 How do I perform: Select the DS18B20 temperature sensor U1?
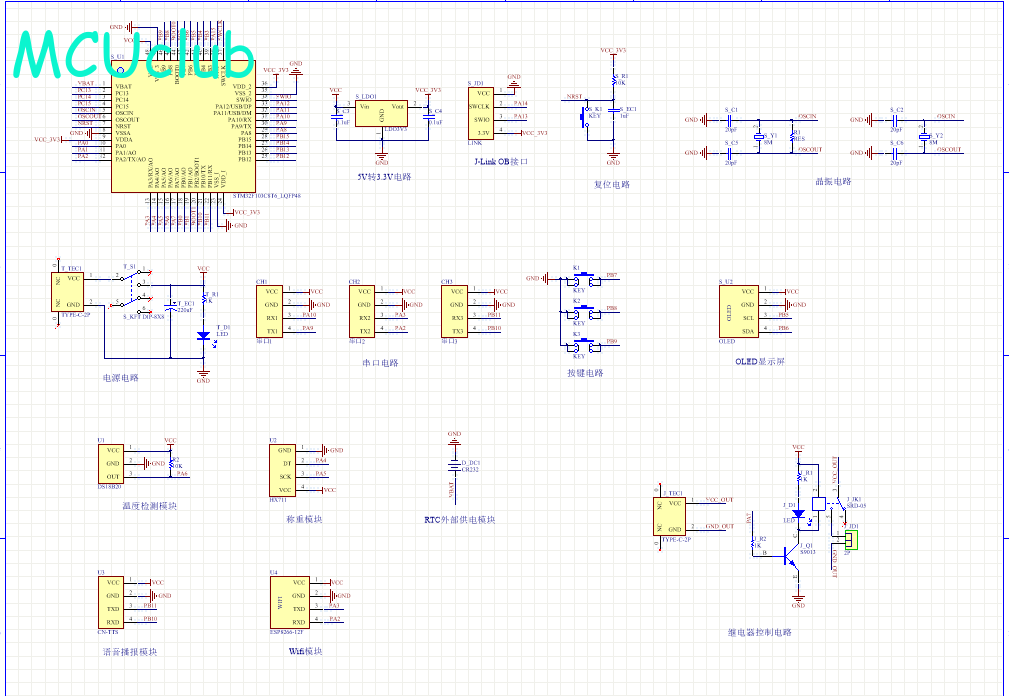coord(112,464)
